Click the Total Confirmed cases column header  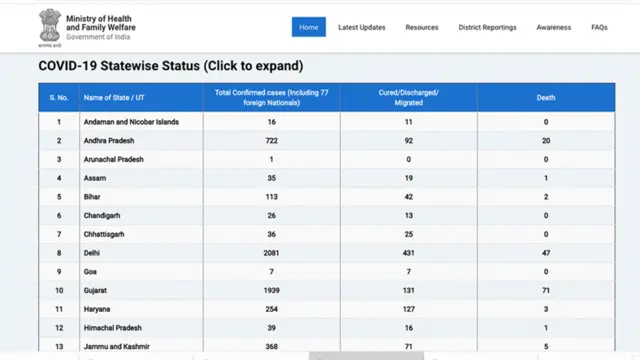pos(271,98)
